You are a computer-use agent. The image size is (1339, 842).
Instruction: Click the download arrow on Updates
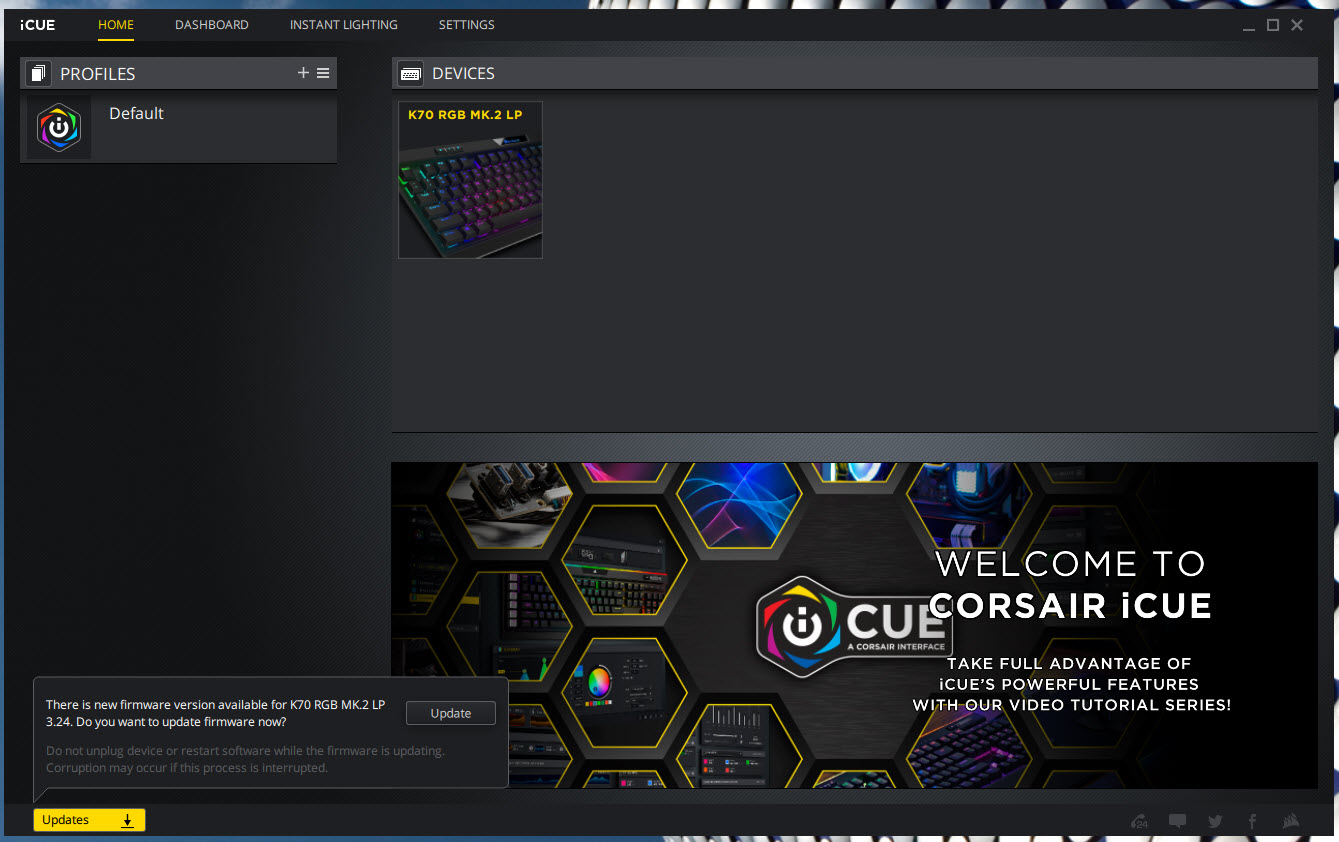tap(128, 820)
